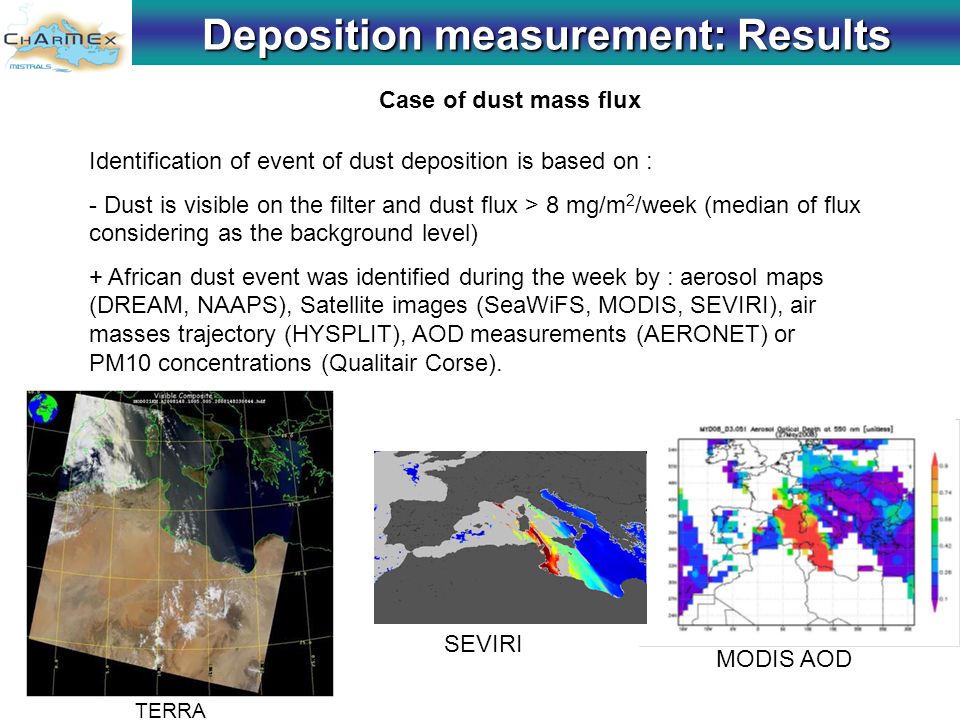Click the 'TERRA' caption label
The height and width of the screenshot is (720, 960).
171,710
